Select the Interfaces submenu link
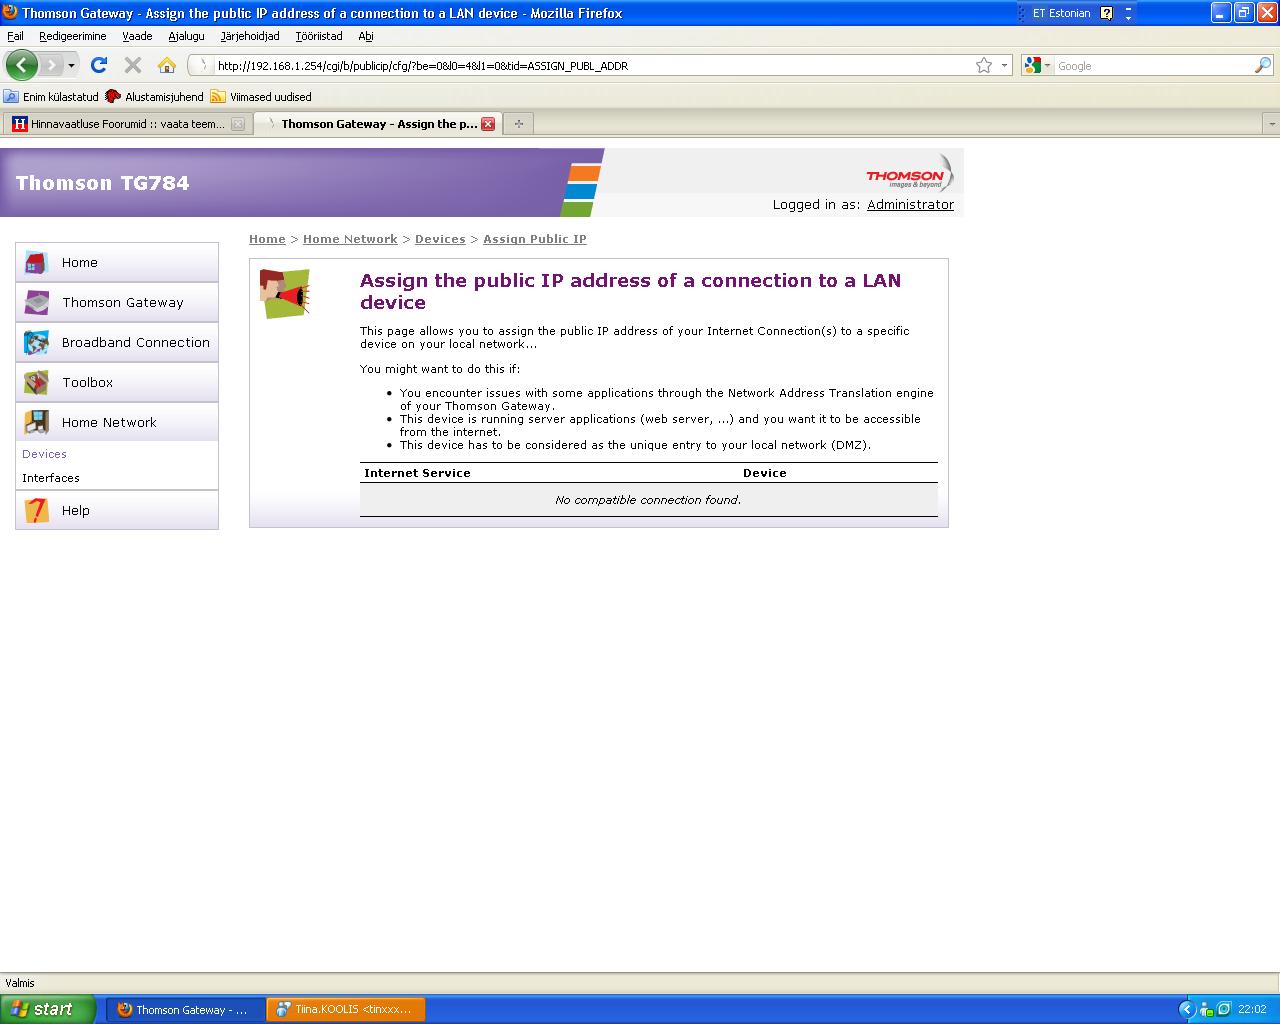 (51, 478)
